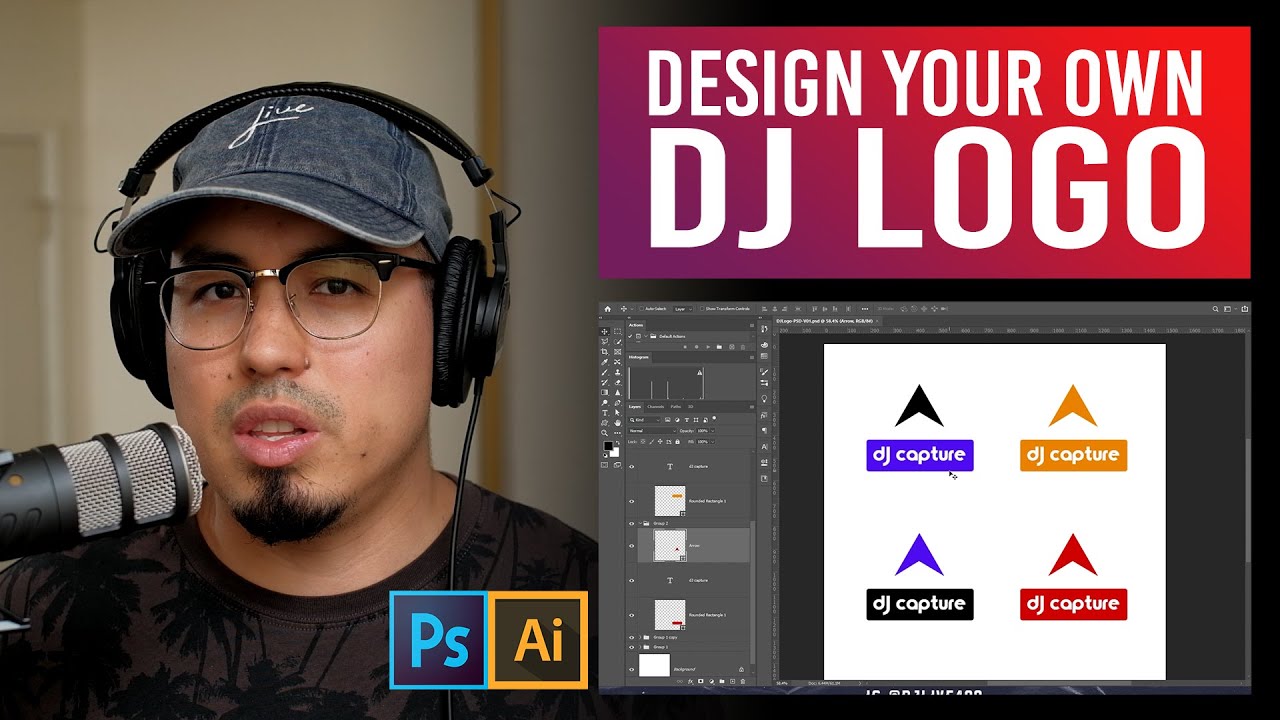Click the swap foreground and background colors arrow
This screenshot has width=1280, height=720.
pyautogui.click(x=617, y=443)
